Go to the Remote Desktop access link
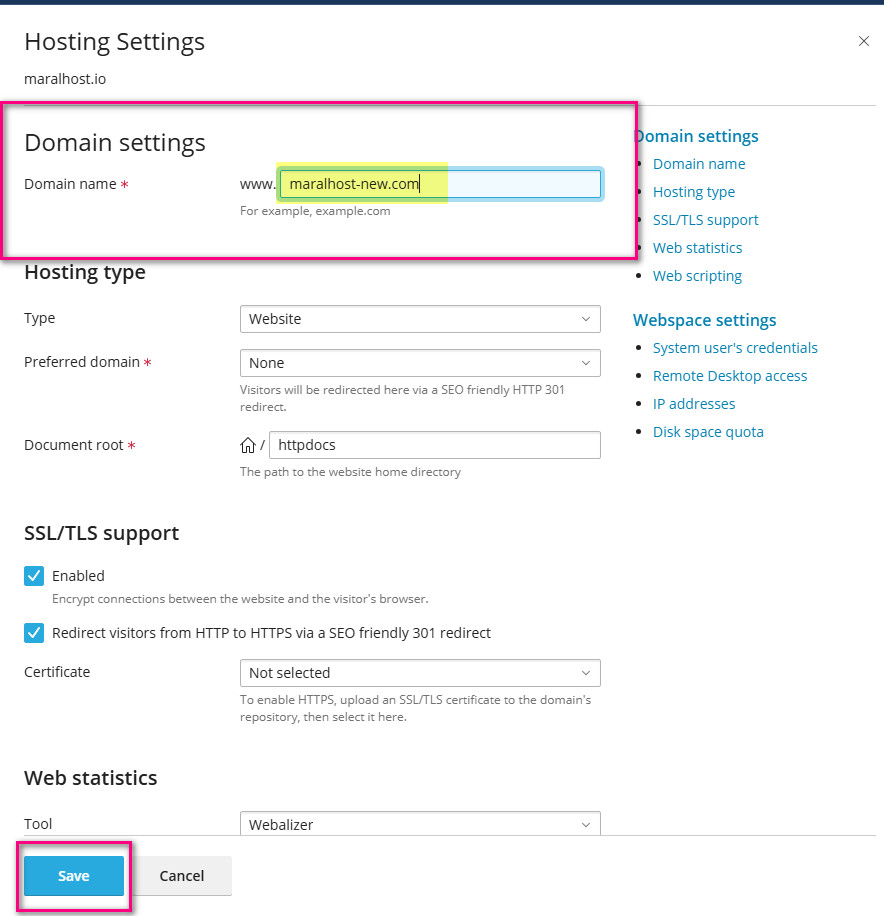Viewport: 884px width, 916px height. click(730, 376)
